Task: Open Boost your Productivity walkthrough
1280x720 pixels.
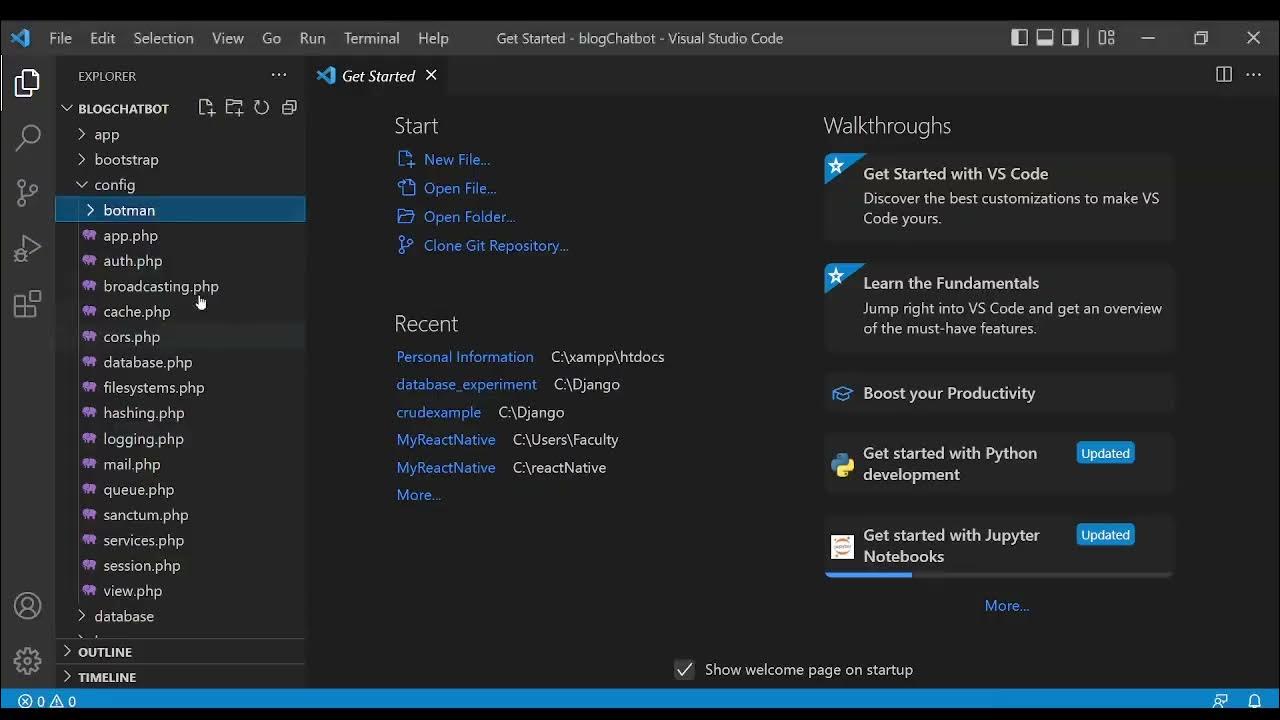Action: (998, 393)
